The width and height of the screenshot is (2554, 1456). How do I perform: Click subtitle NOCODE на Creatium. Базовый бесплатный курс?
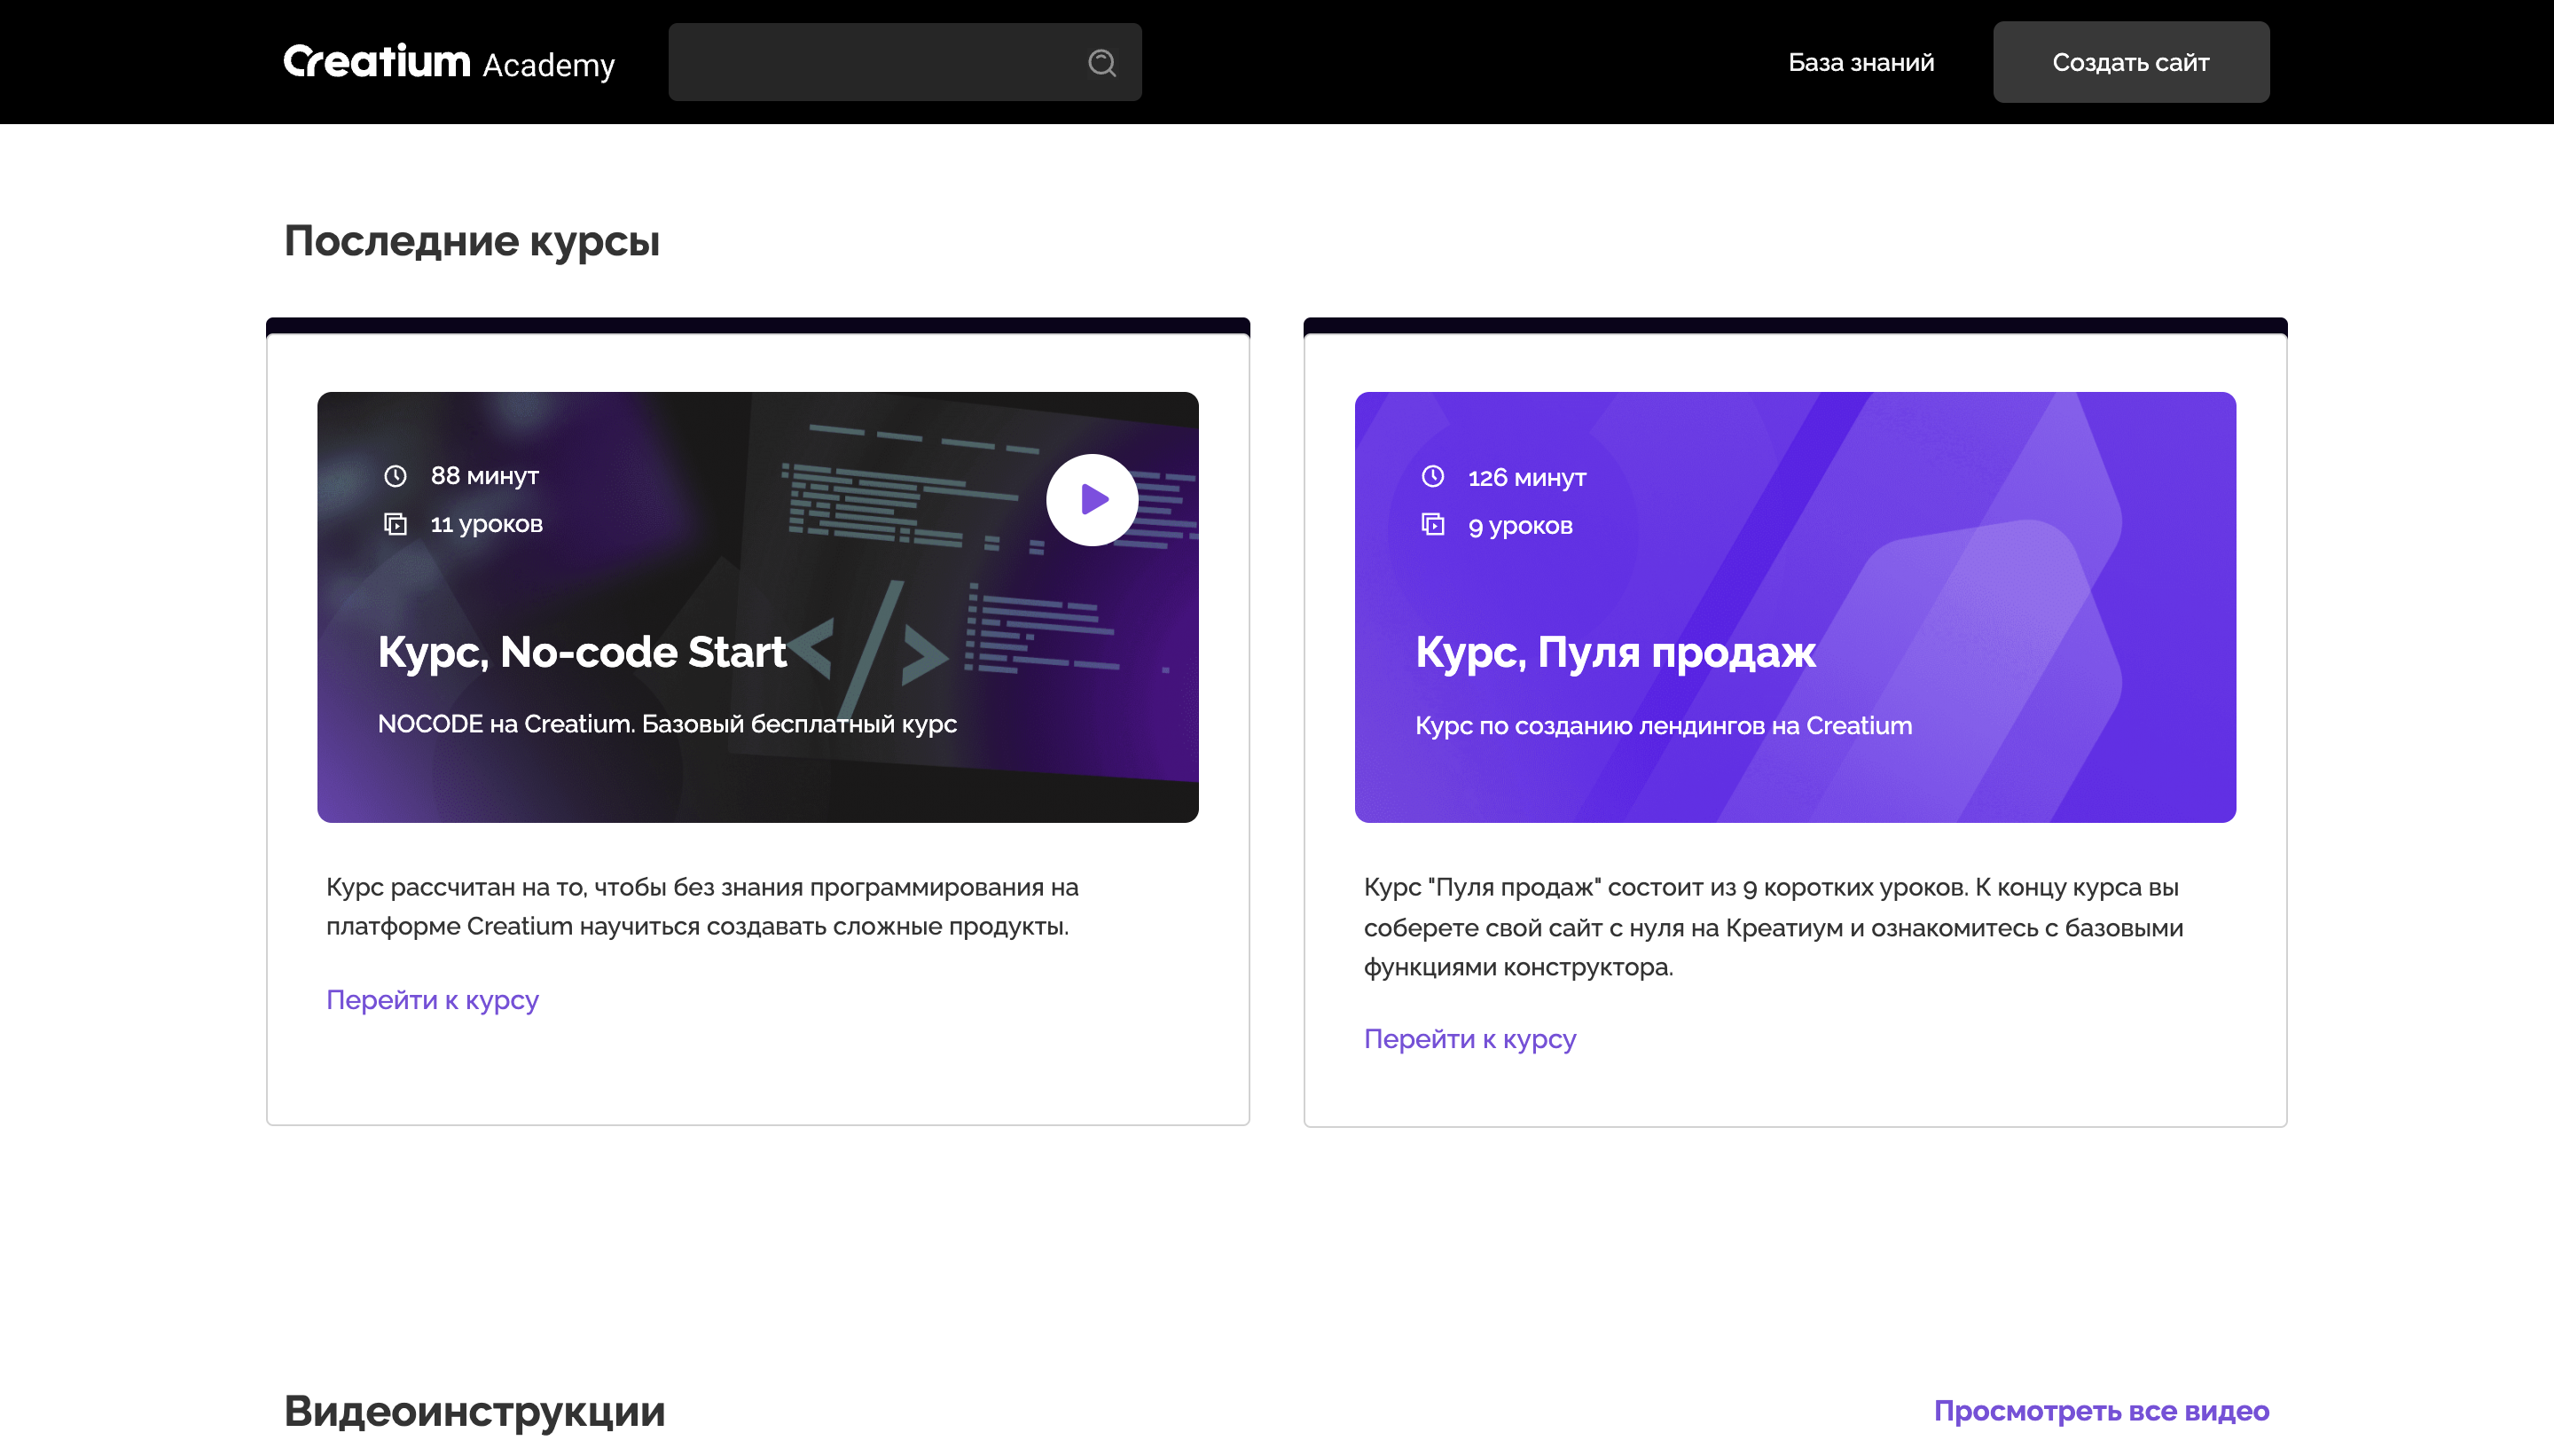(667, 724)
